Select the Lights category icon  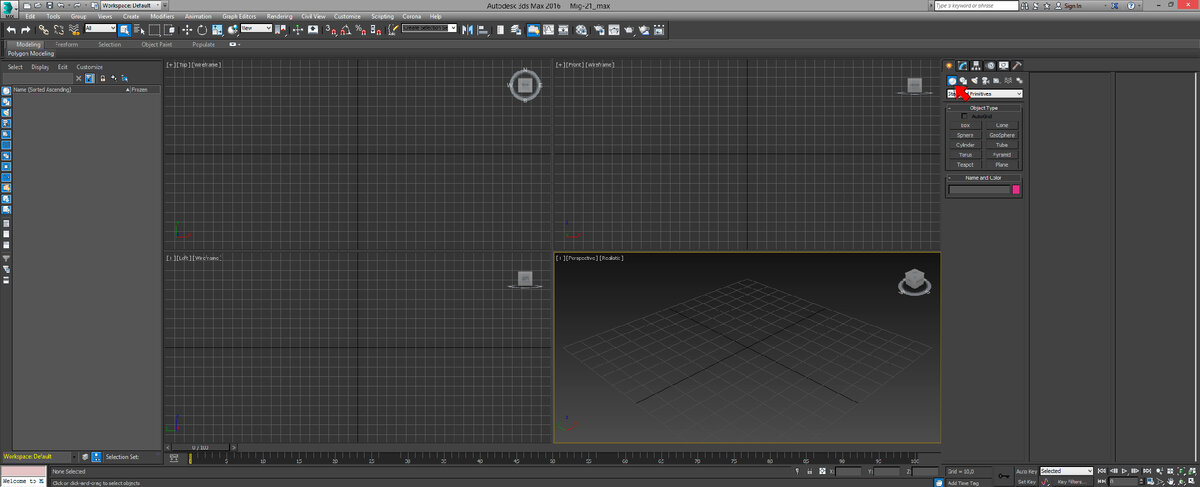pos(975,81)
